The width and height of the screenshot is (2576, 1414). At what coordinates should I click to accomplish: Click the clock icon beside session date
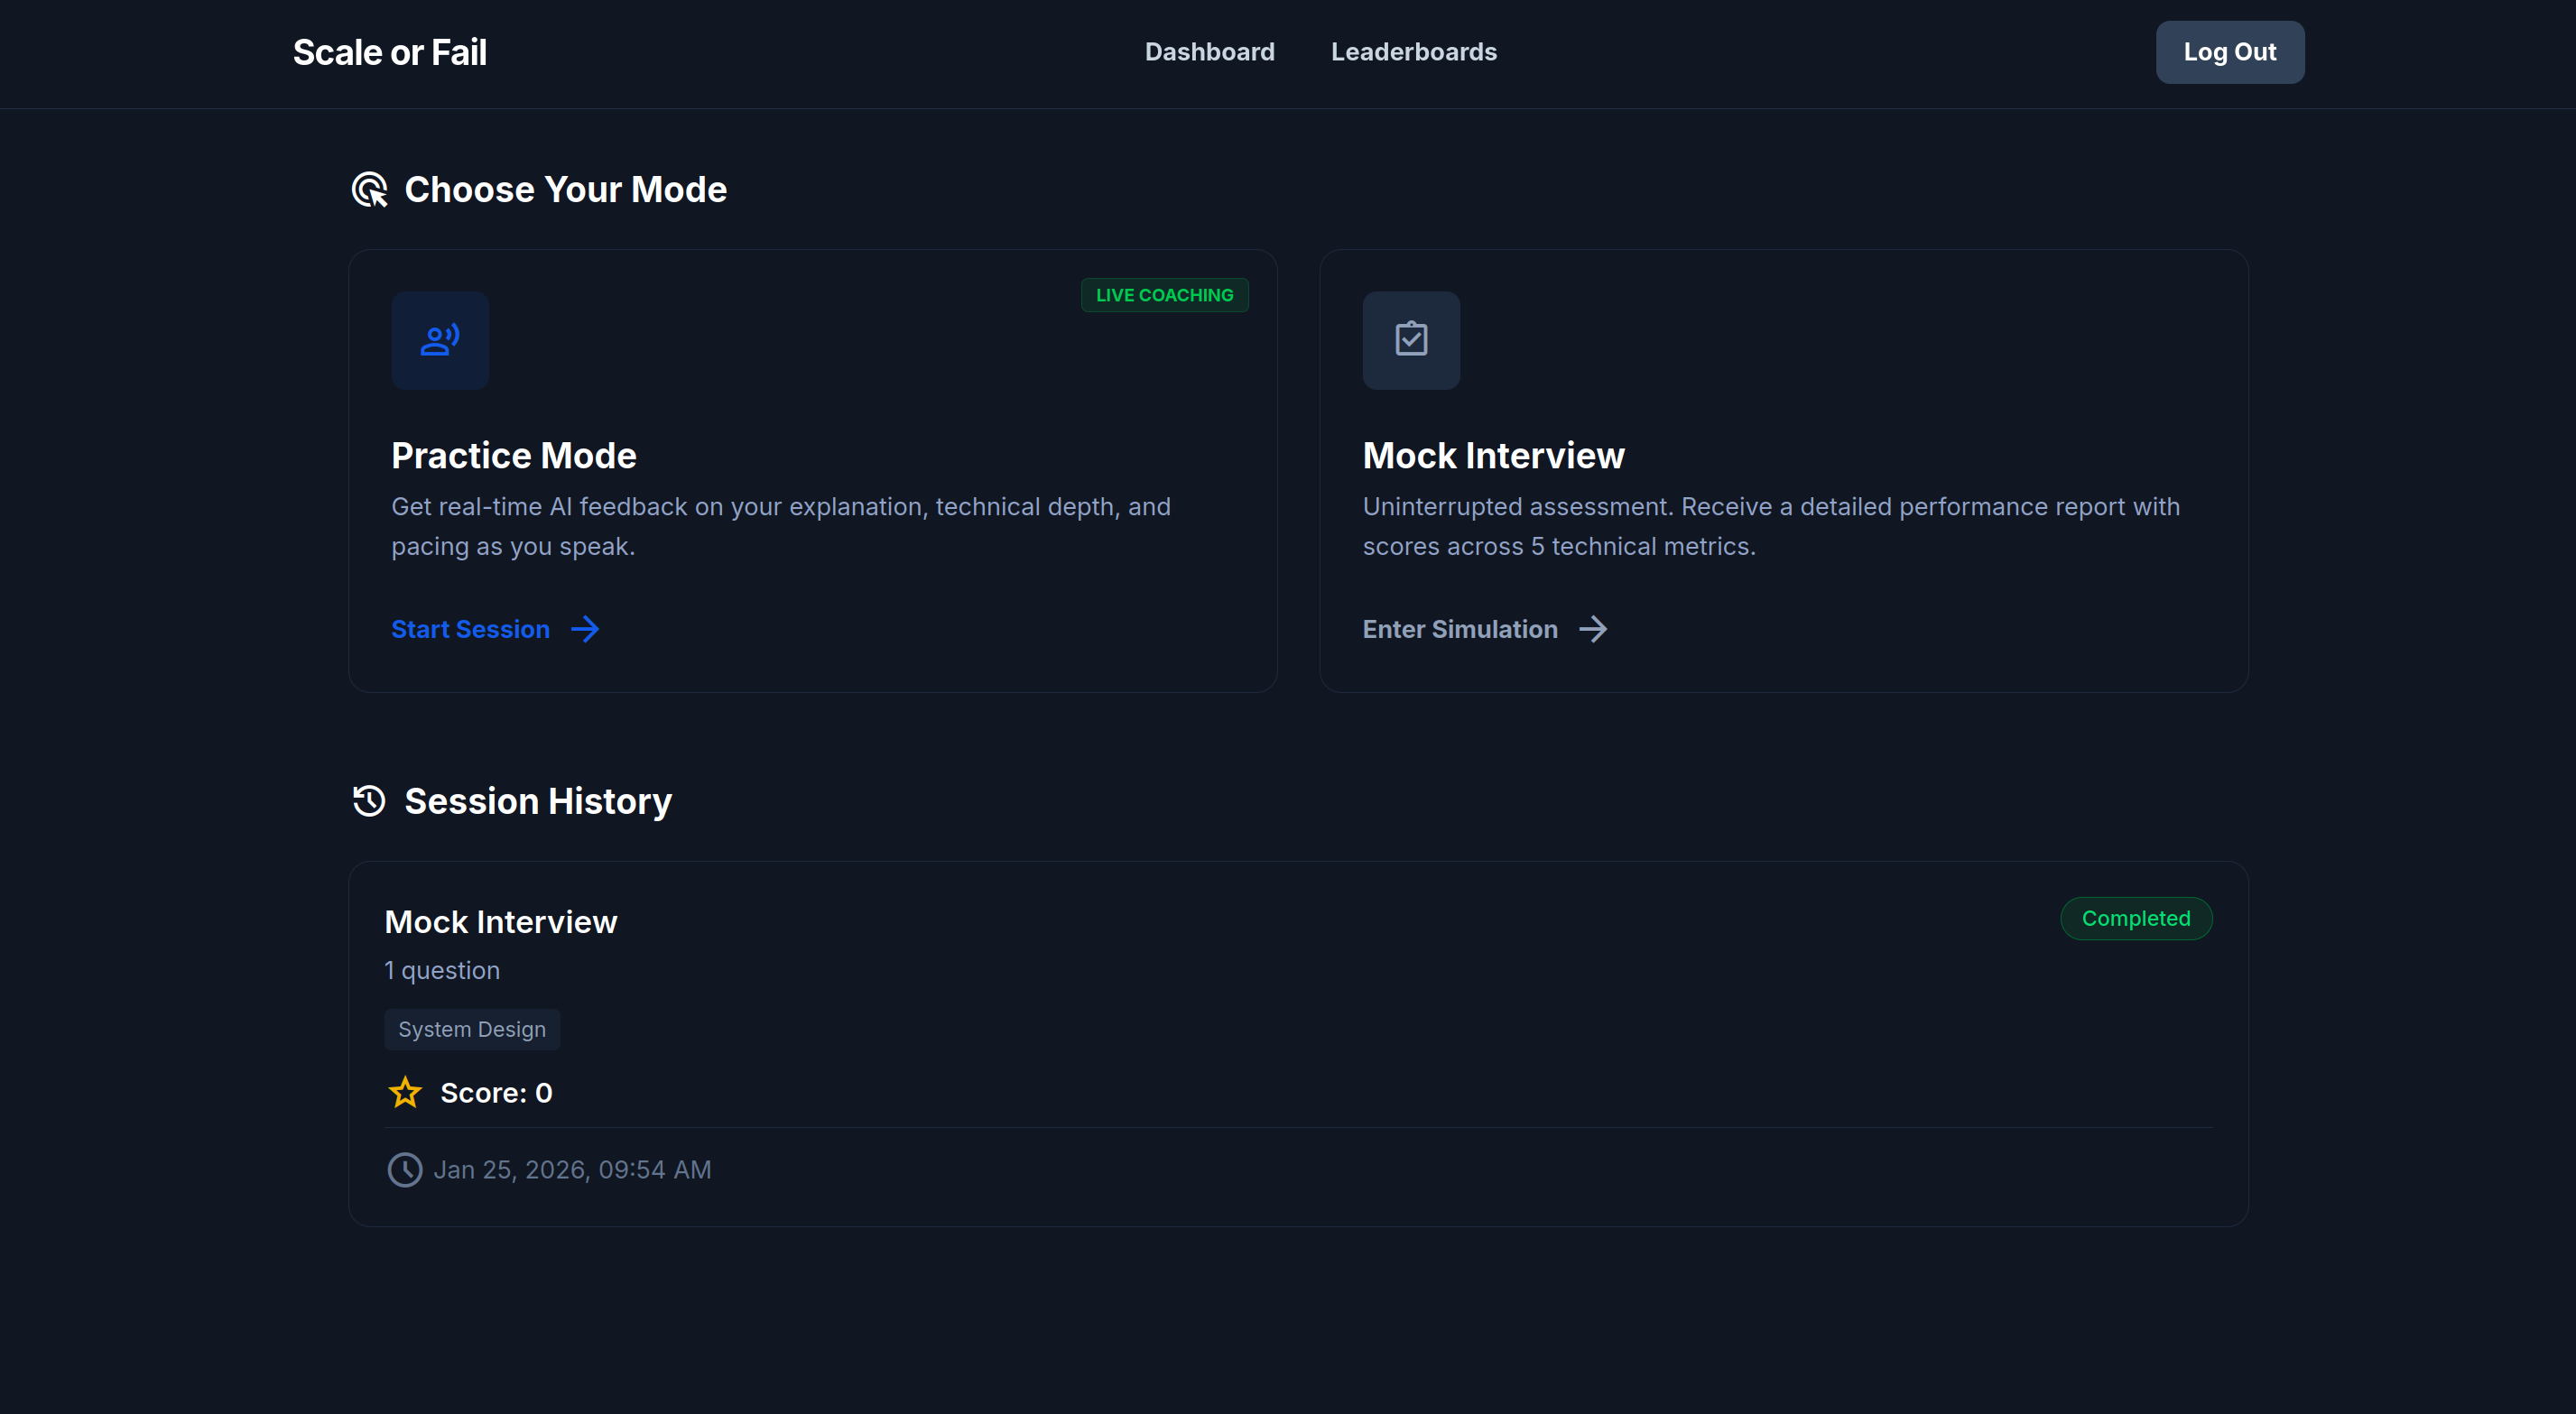(405, 1170)
